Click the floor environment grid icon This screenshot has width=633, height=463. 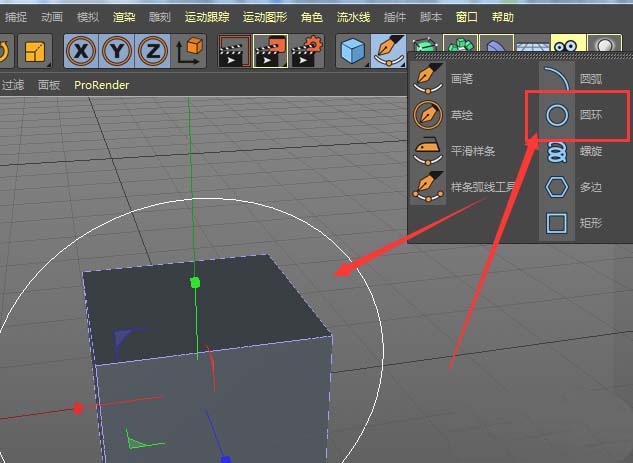pos(532,44)
